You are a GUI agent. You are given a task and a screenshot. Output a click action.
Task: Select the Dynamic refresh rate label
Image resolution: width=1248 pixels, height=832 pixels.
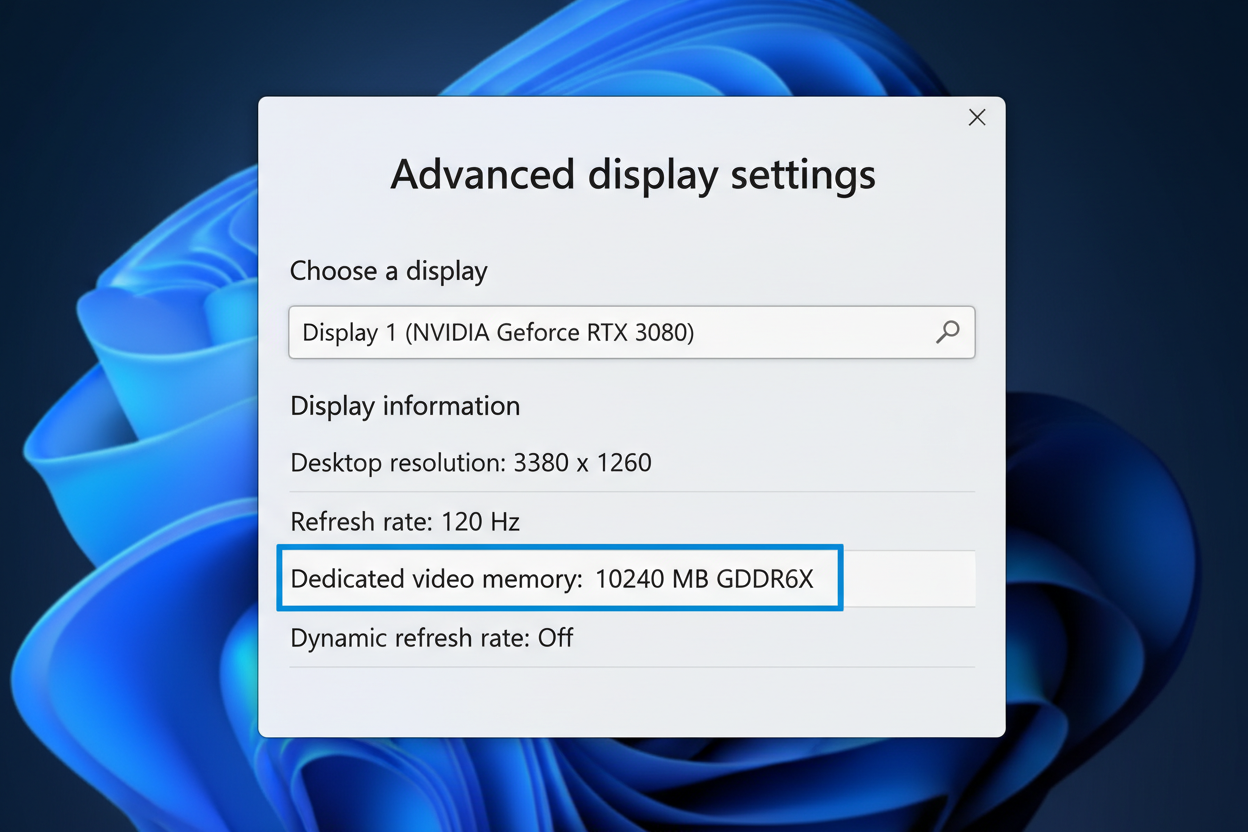tap(410, 638)
